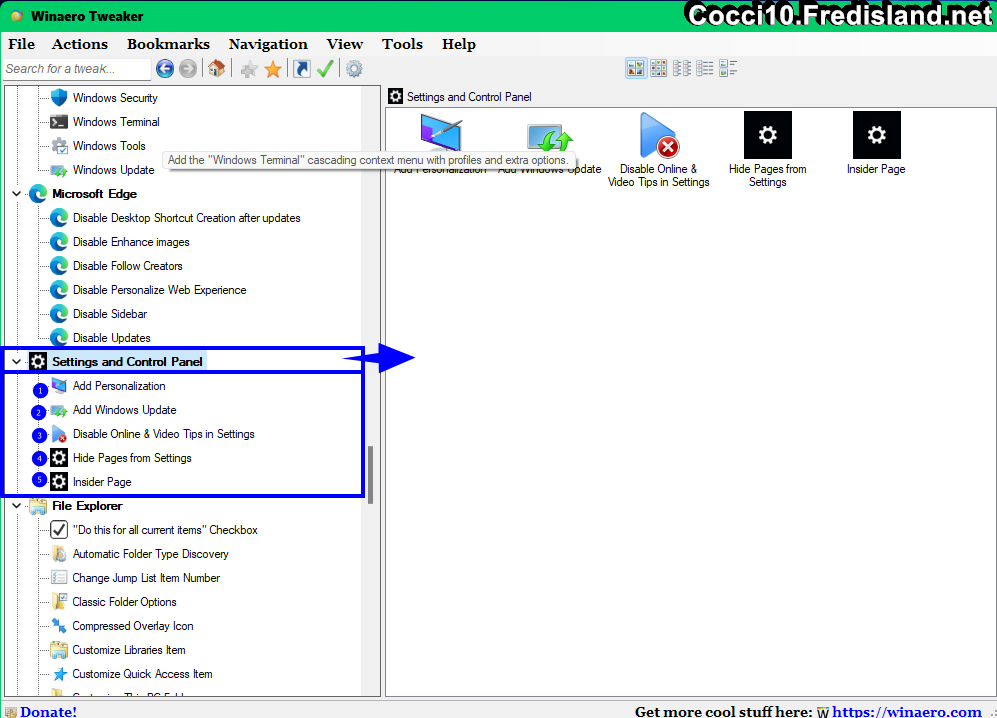Switch to list view mode

tap(705, 68)
